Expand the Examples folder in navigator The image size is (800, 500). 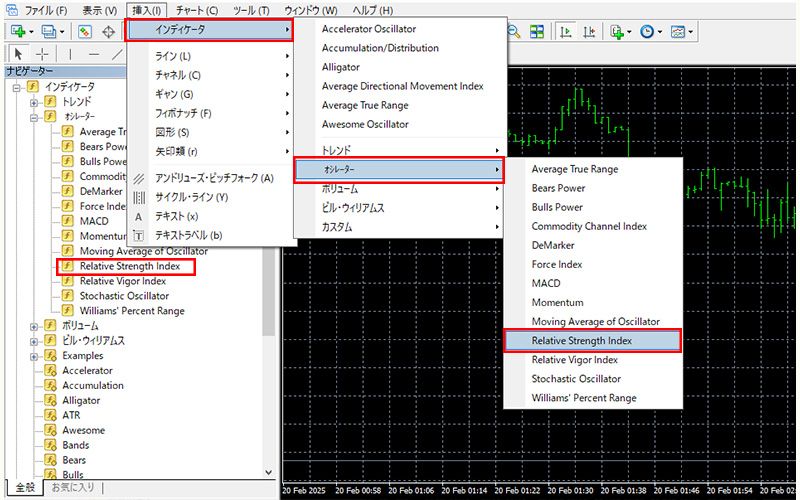pyautogui.click(x=34, y=356)
